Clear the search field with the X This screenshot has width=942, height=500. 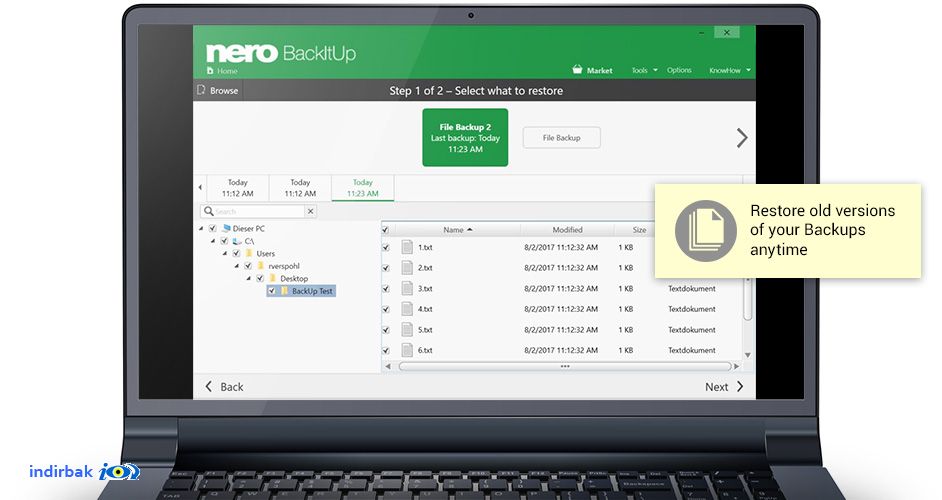pos(310,211)
